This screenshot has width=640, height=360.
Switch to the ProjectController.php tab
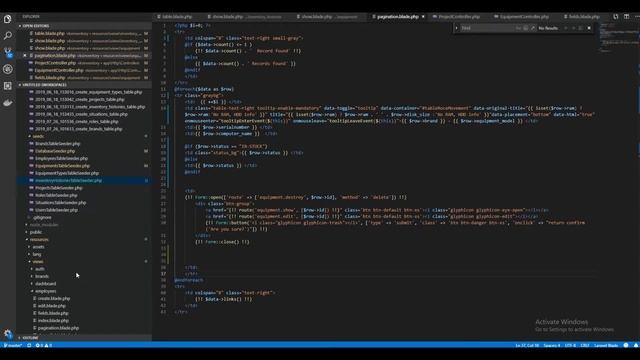(459, 17)
